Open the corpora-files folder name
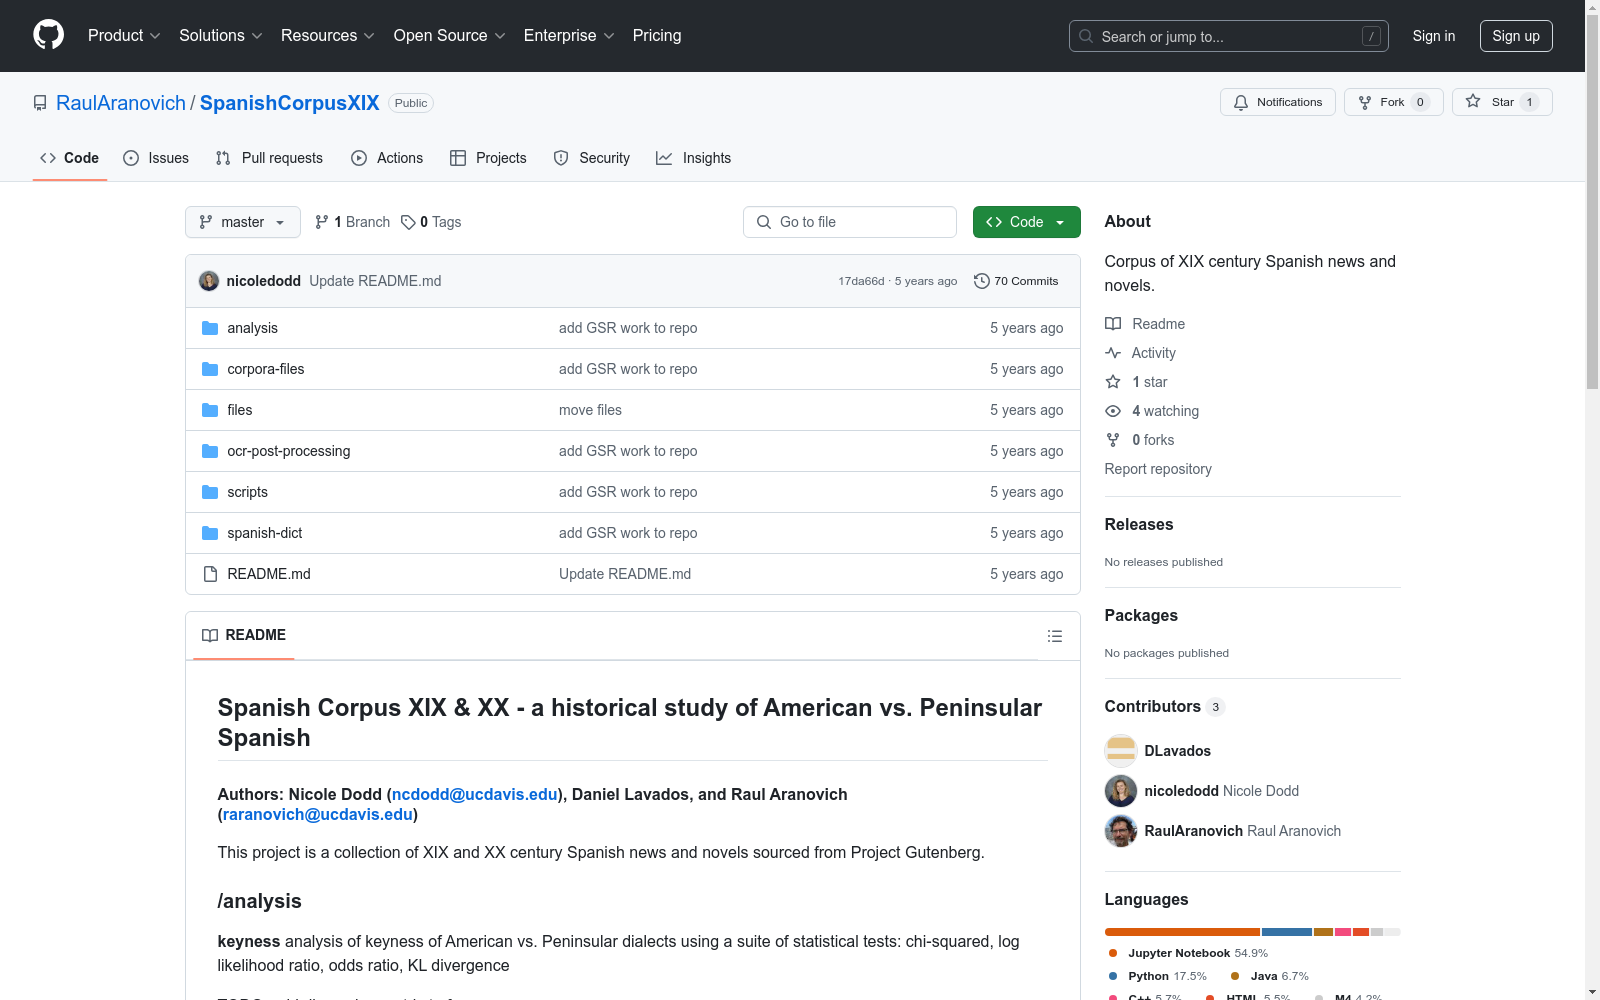 click(266, 369)
